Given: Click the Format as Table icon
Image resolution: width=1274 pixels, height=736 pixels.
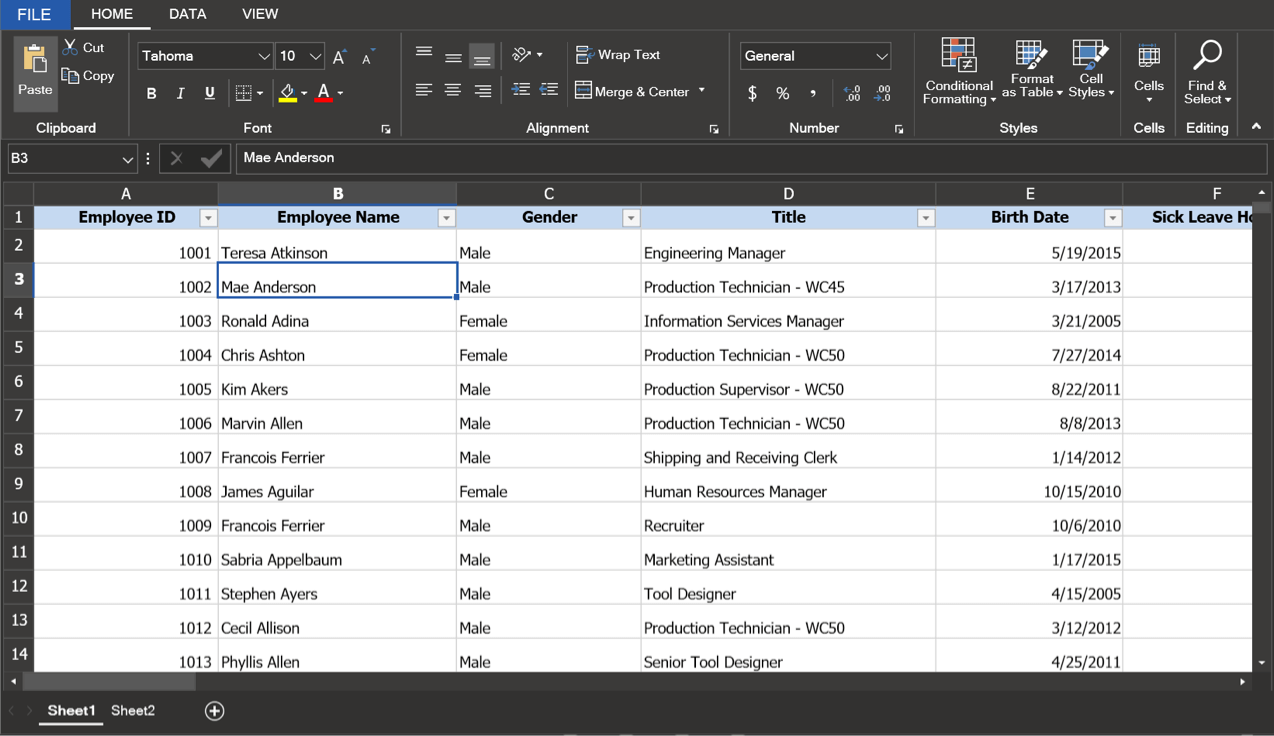Looking at the screenshot, I should click(x=1031, y=70).
